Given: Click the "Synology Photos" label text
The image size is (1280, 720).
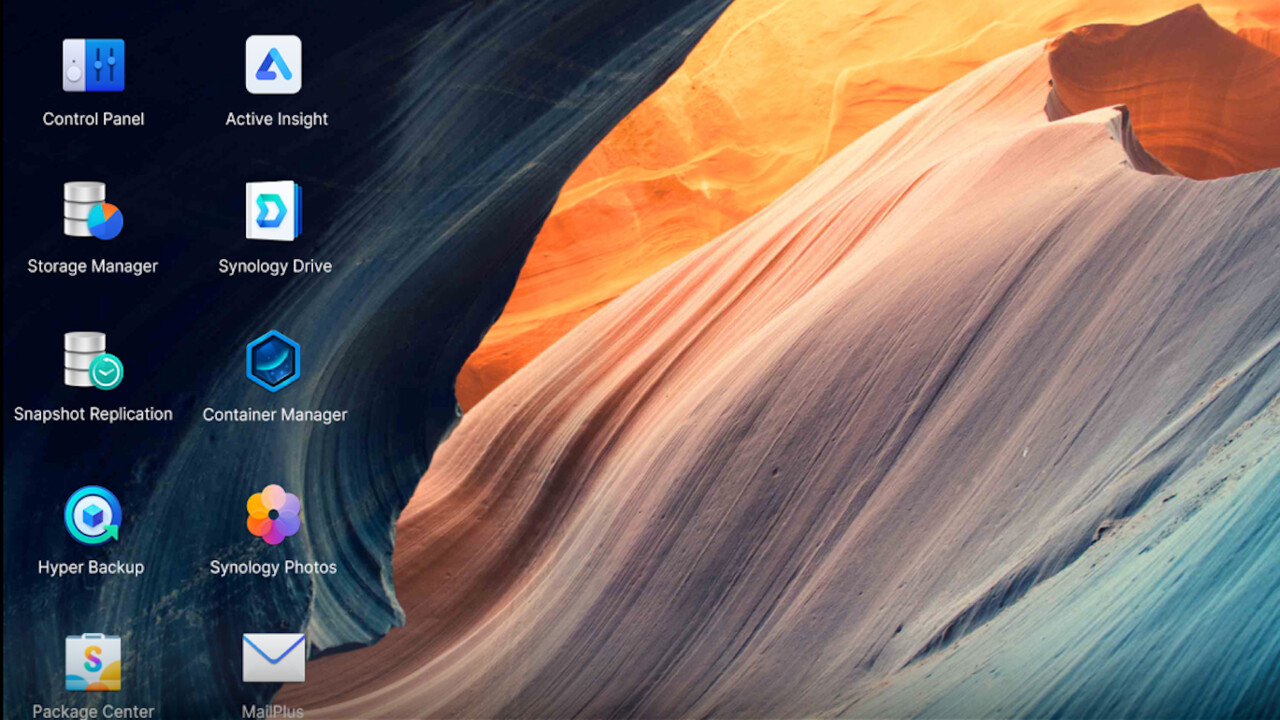Looking at the screenshot, I should point(273,568).
